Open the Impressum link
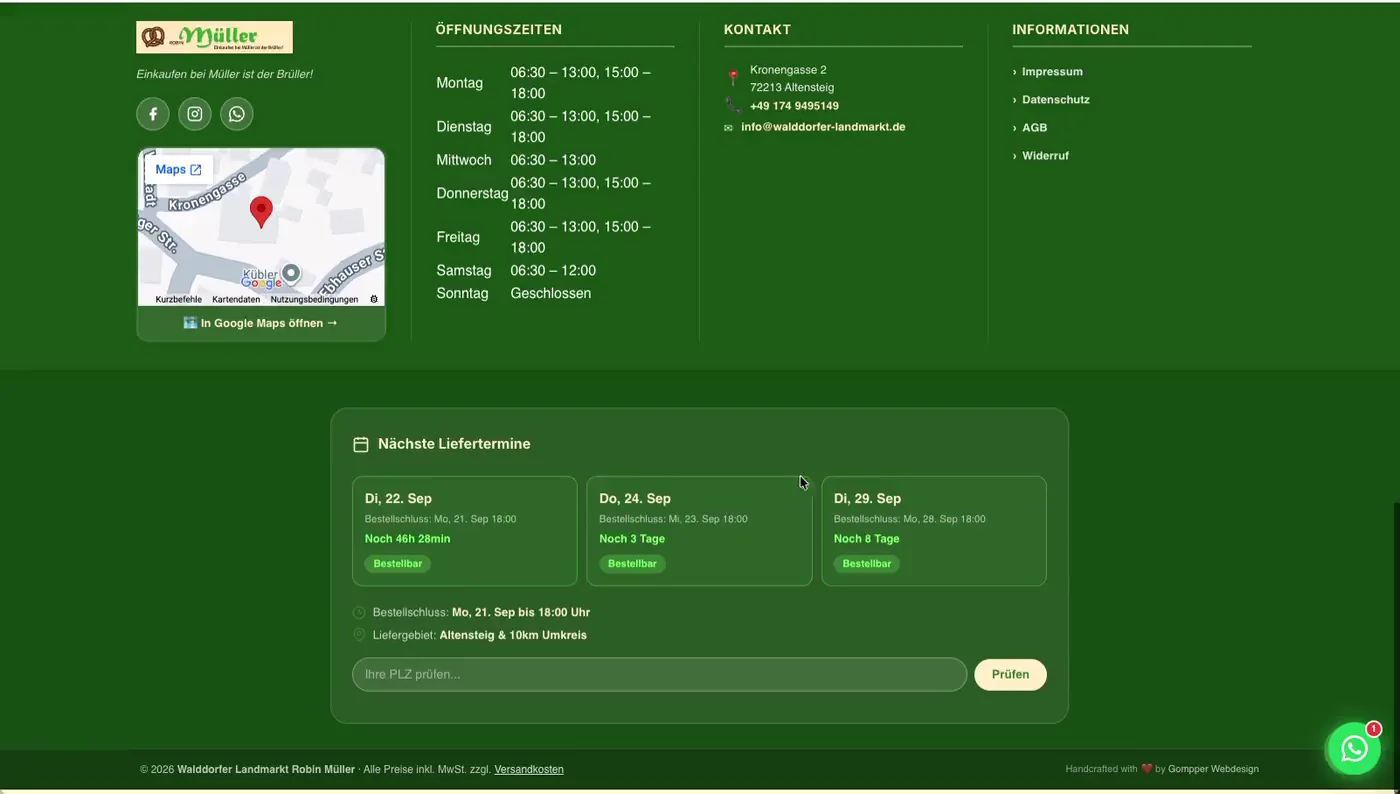 1052,72
